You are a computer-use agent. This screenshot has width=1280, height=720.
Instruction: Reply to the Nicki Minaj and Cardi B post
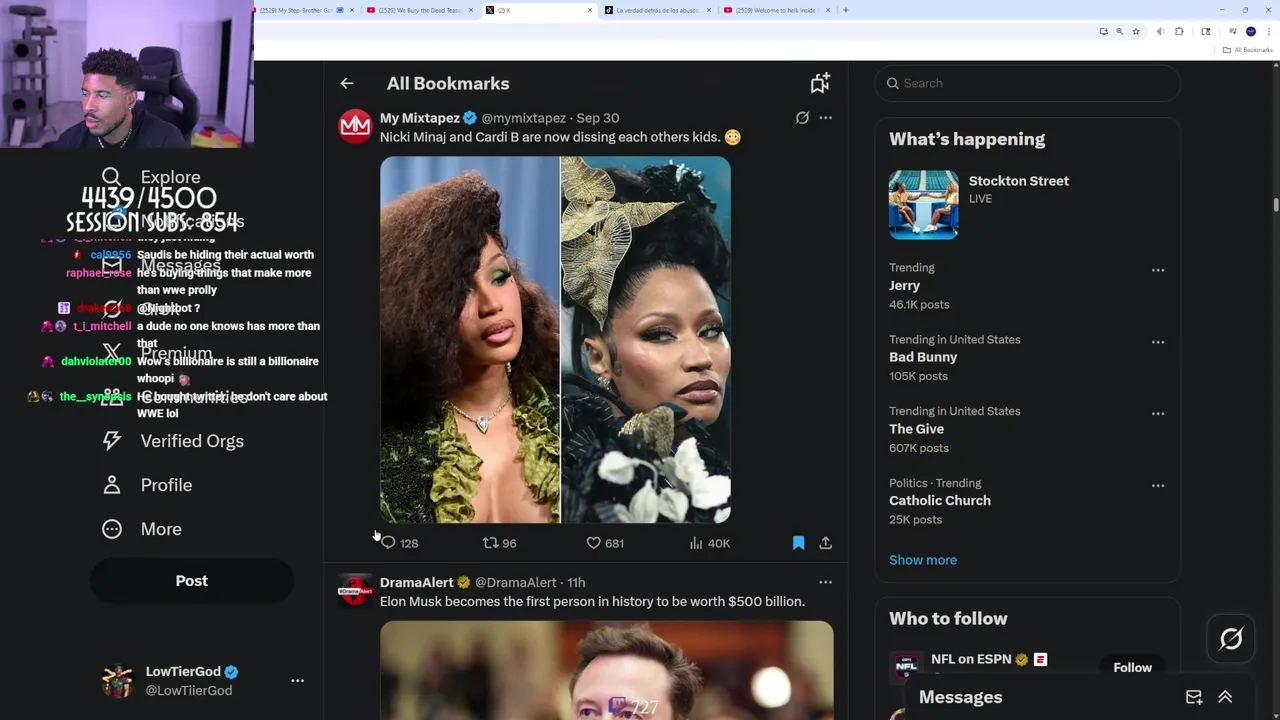tap(398, 543)
